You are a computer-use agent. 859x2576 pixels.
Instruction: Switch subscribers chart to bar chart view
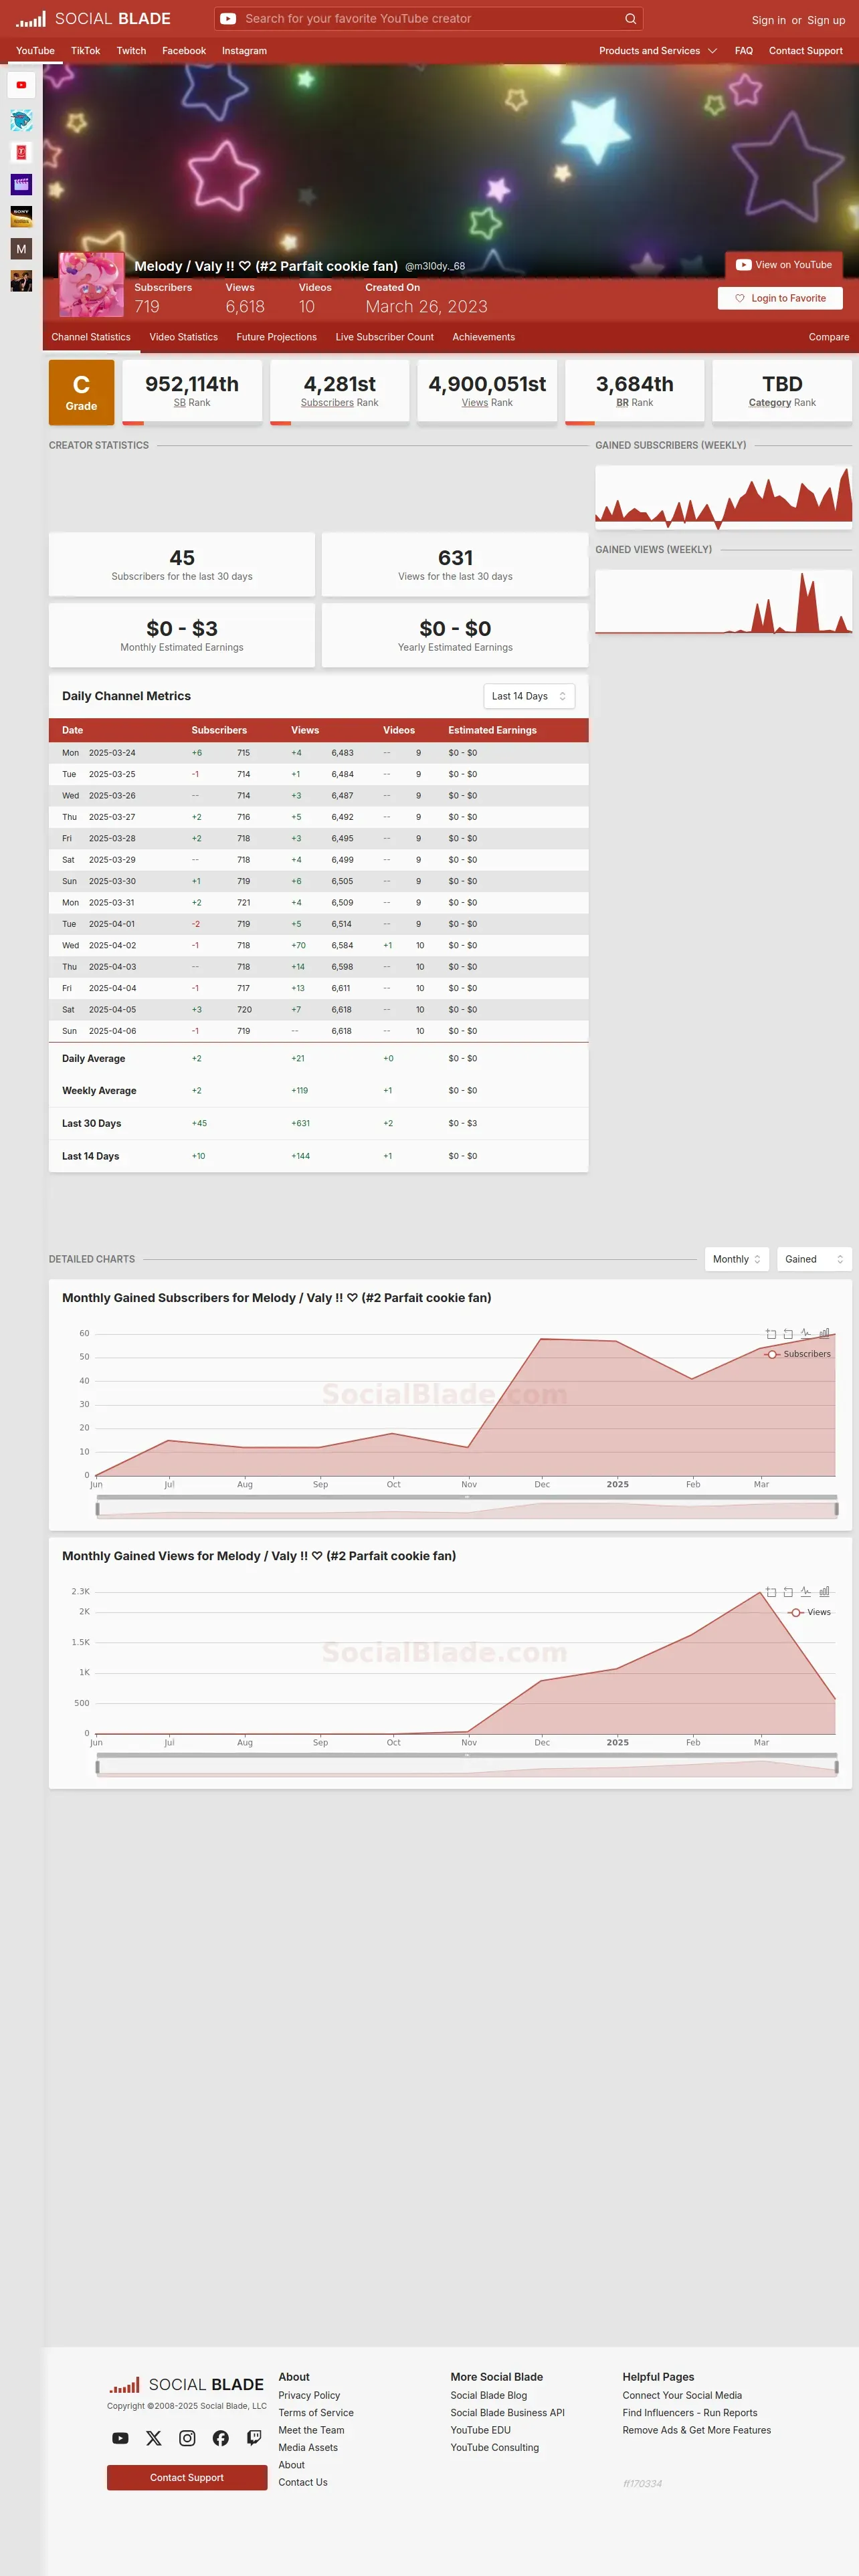[824, 1333]
